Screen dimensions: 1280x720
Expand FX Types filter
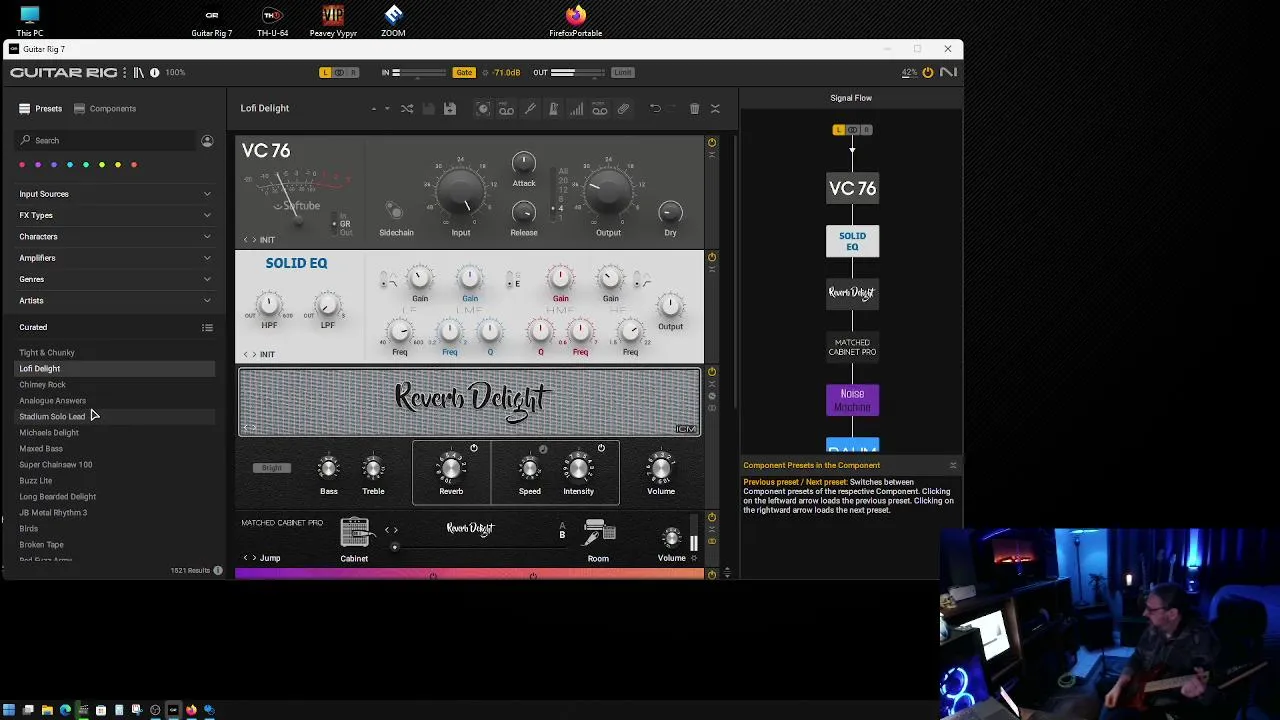115,215
